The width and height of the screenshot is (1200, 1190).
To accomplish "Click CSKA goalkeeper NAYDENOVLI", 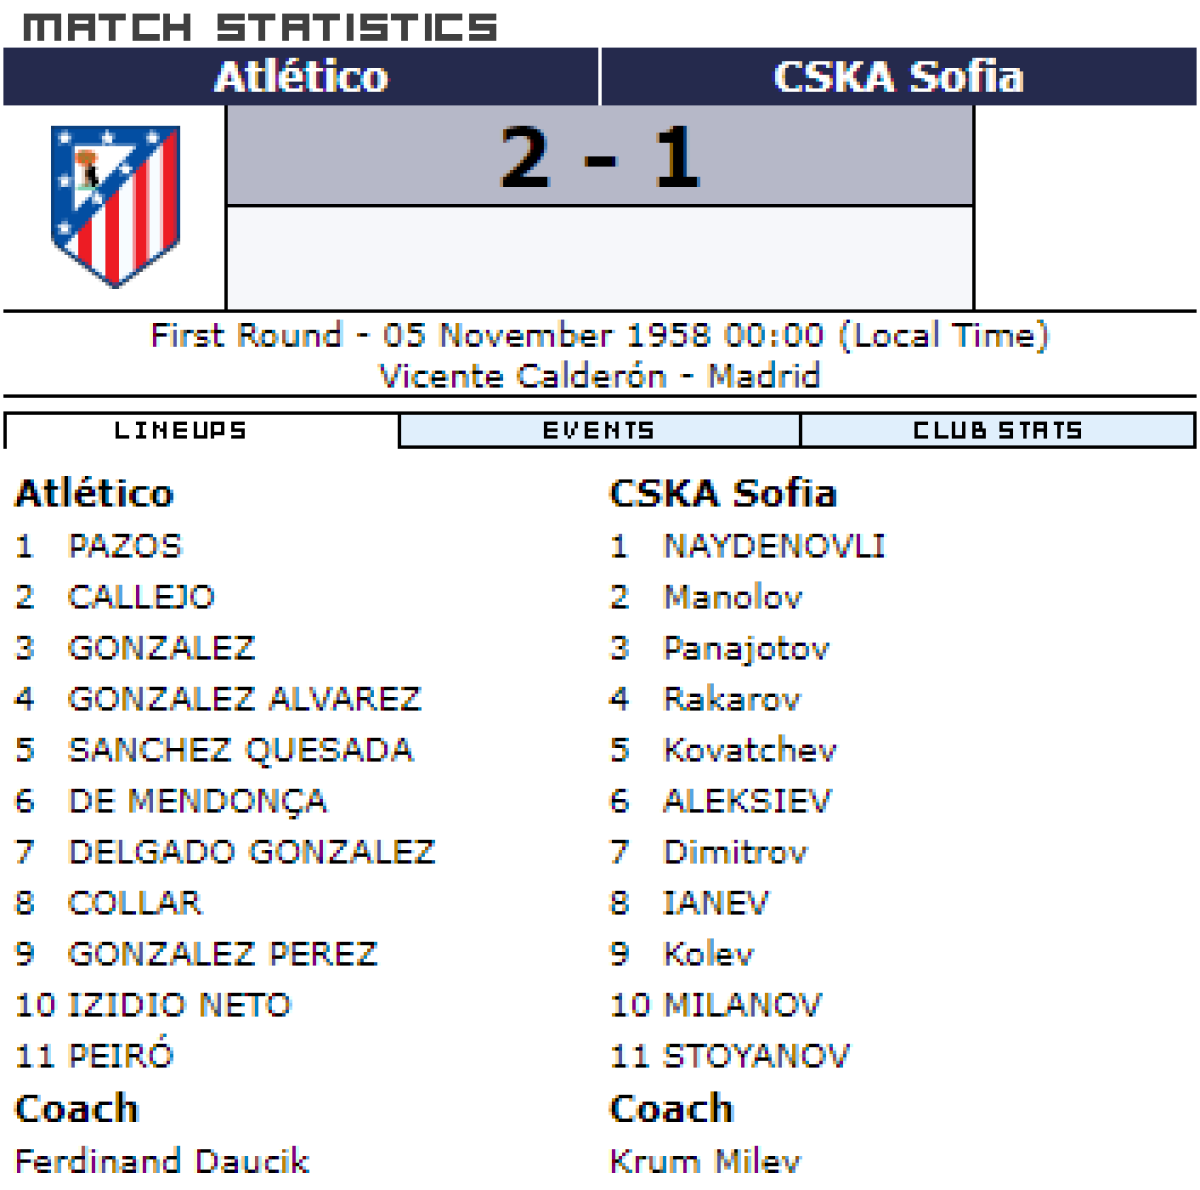I will (x=774, y=546).
